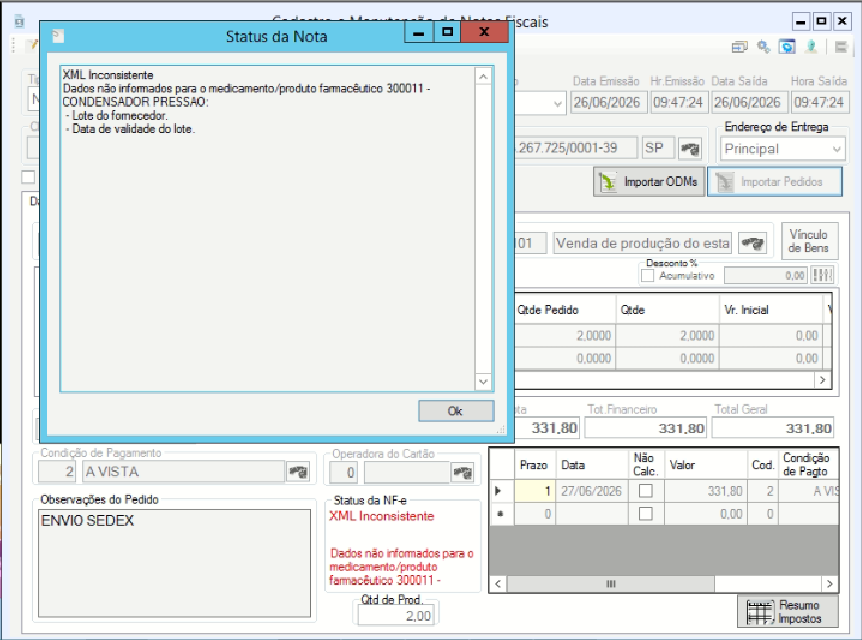
Task: Click the Vínculo de Bens button
Action: tap(809, 241)
